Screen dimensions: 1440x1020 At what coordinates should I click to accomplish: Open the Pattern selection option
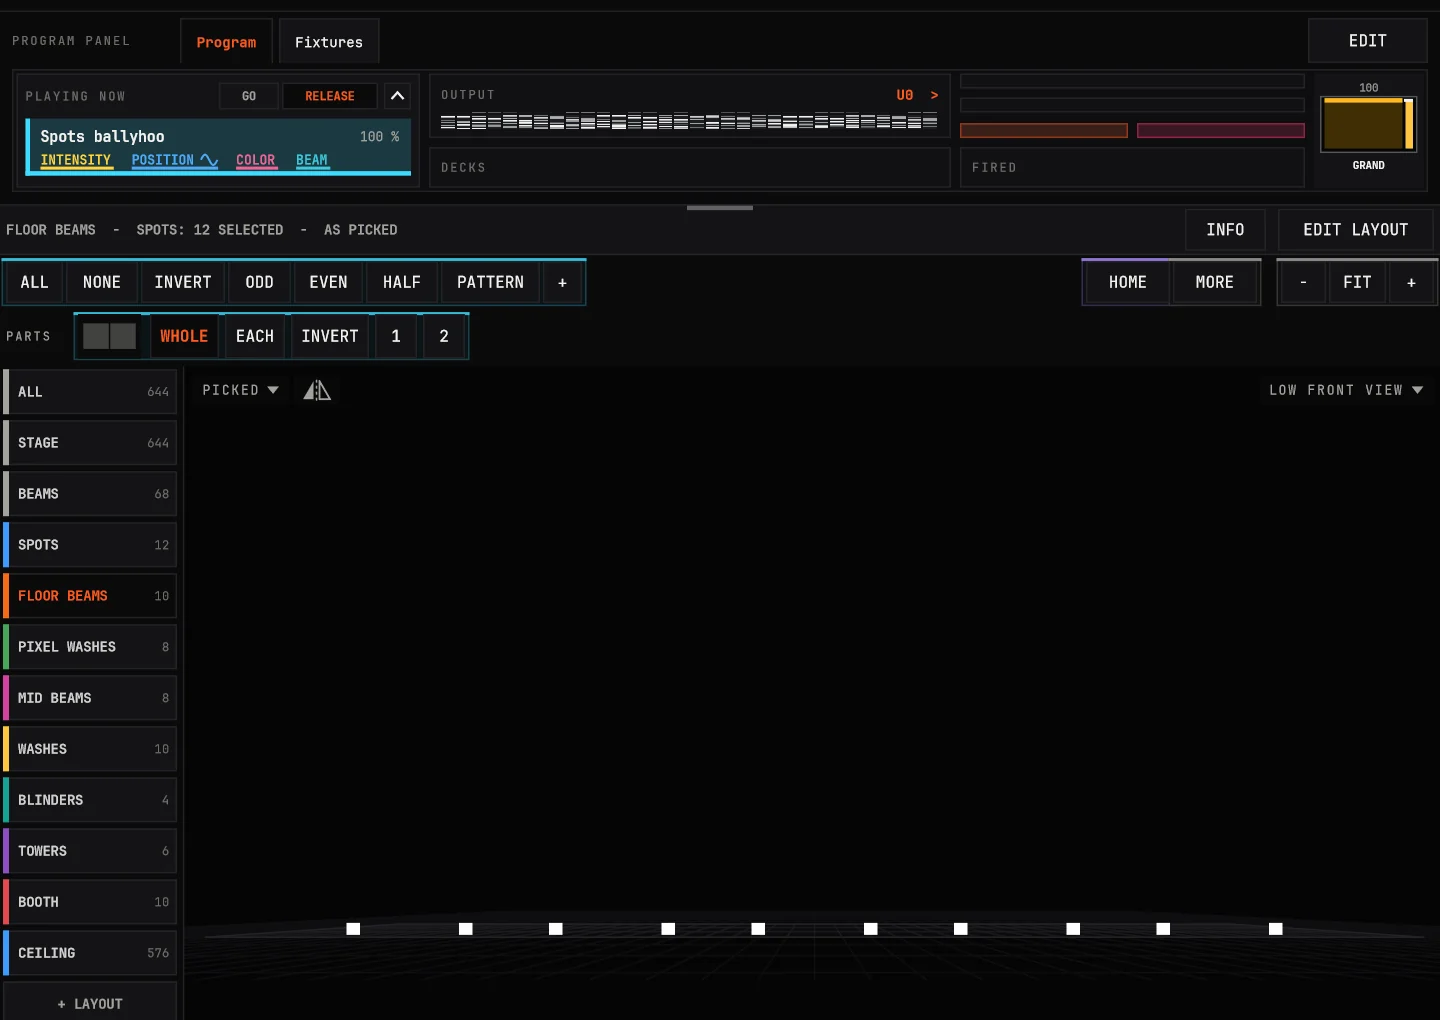click(x=490, y=282)
